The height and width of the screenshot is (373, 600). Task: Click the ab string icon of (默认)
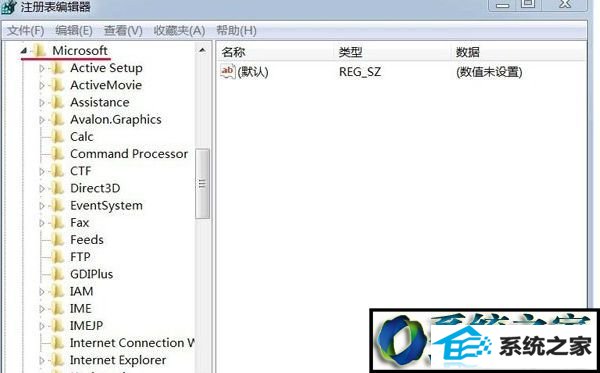click(x=228, y=72)
